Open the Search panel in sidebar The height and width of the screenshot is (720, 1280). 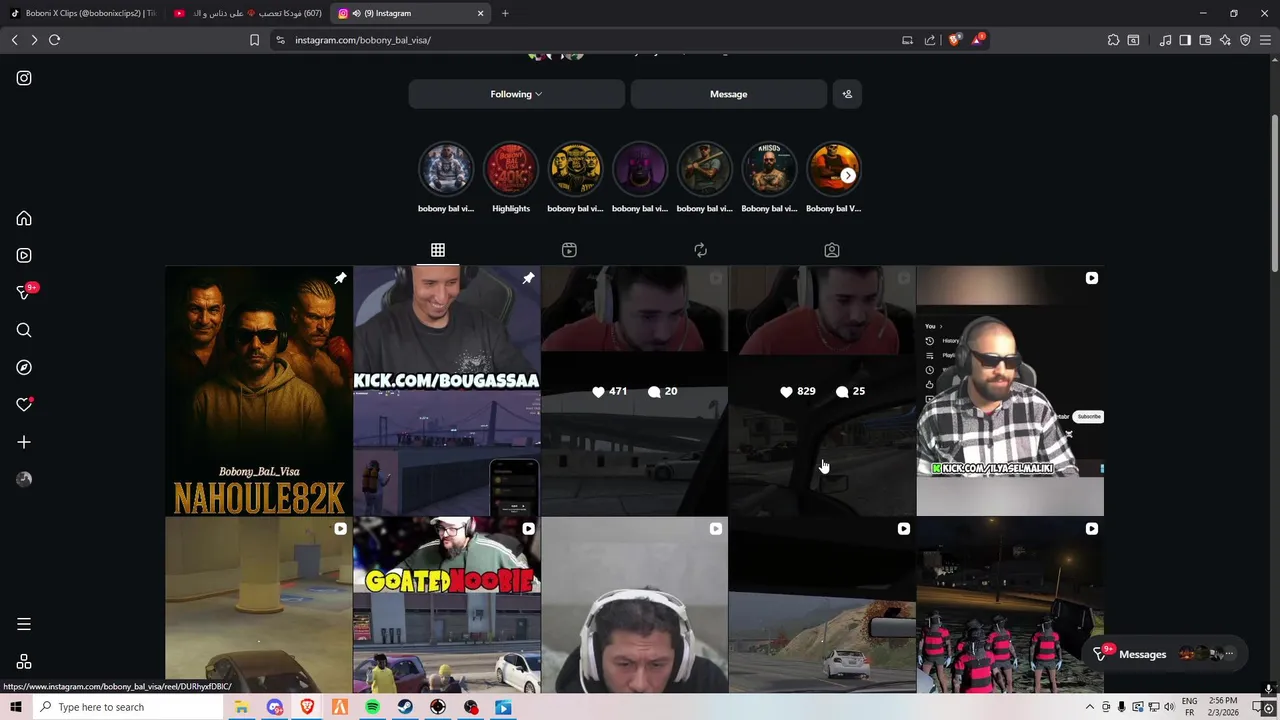tap(24, 330)
